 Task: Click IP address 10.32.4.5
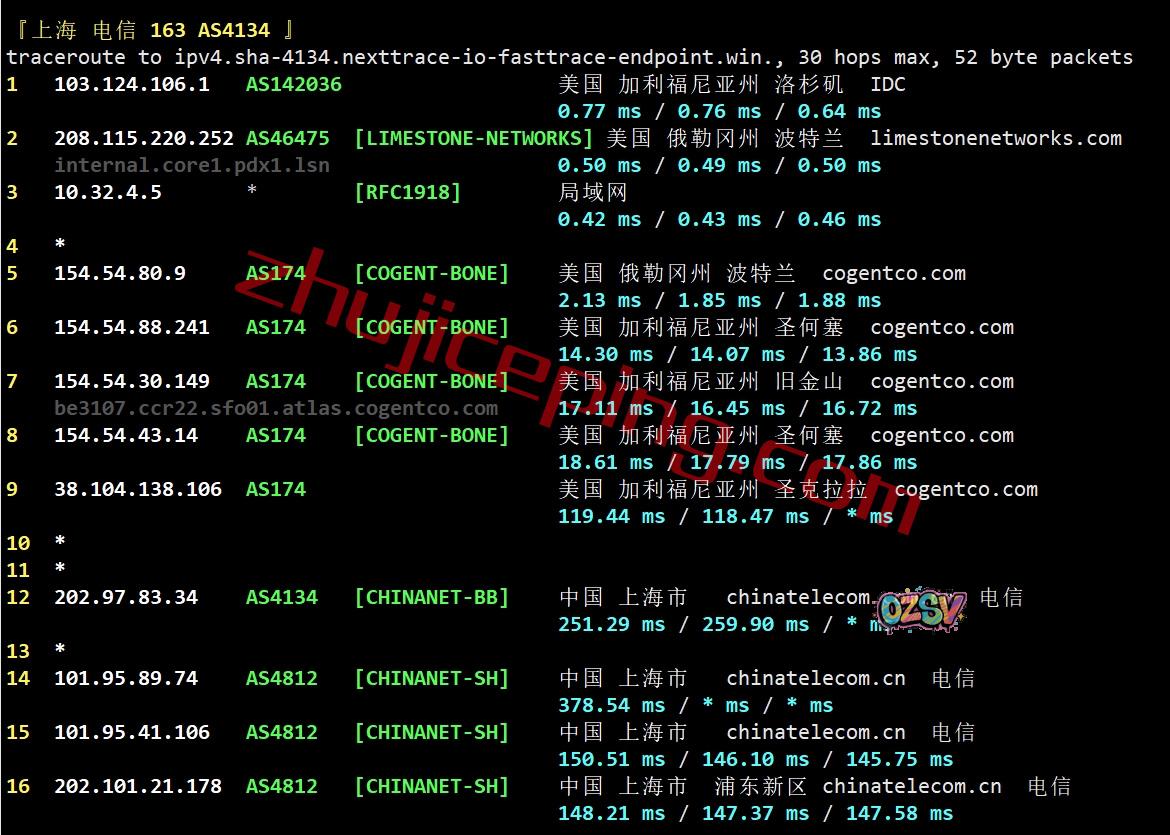107,192
